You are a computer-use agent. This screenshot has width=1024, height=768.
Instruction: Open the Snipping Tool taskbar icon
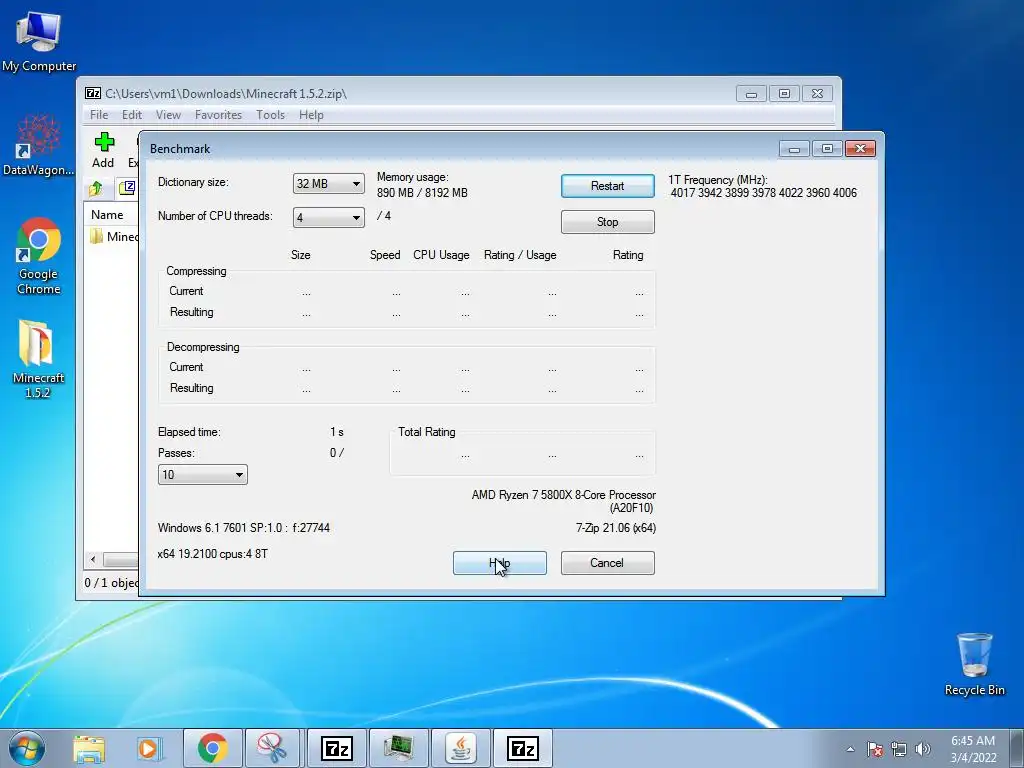click(272, 748)
